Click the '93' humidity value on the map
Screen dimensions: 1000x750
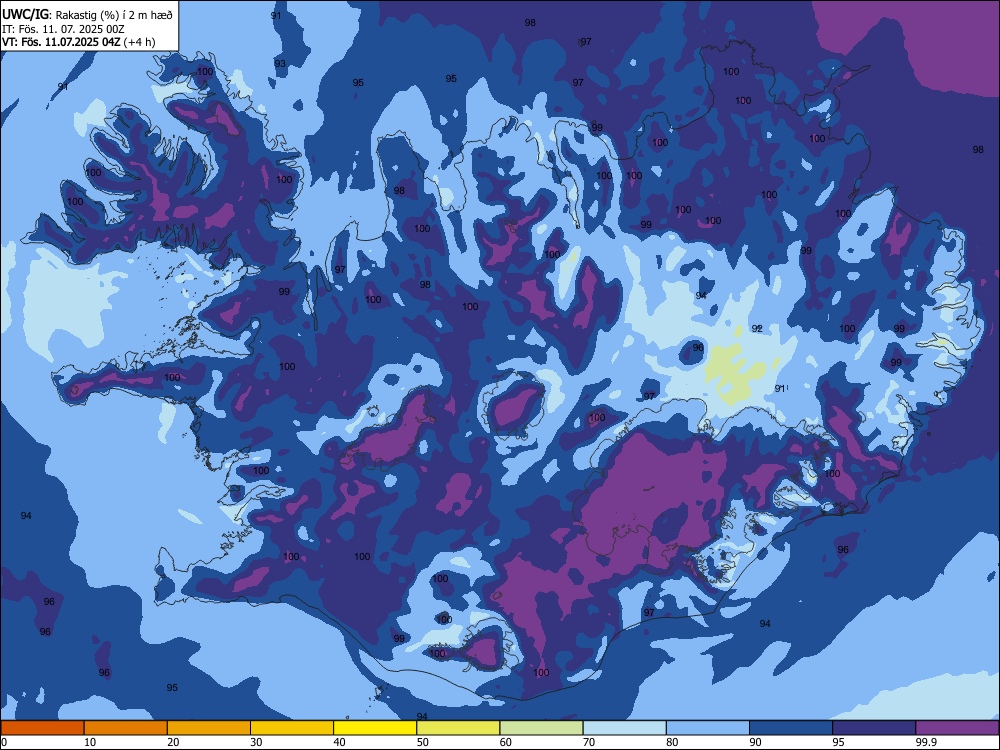280,64
